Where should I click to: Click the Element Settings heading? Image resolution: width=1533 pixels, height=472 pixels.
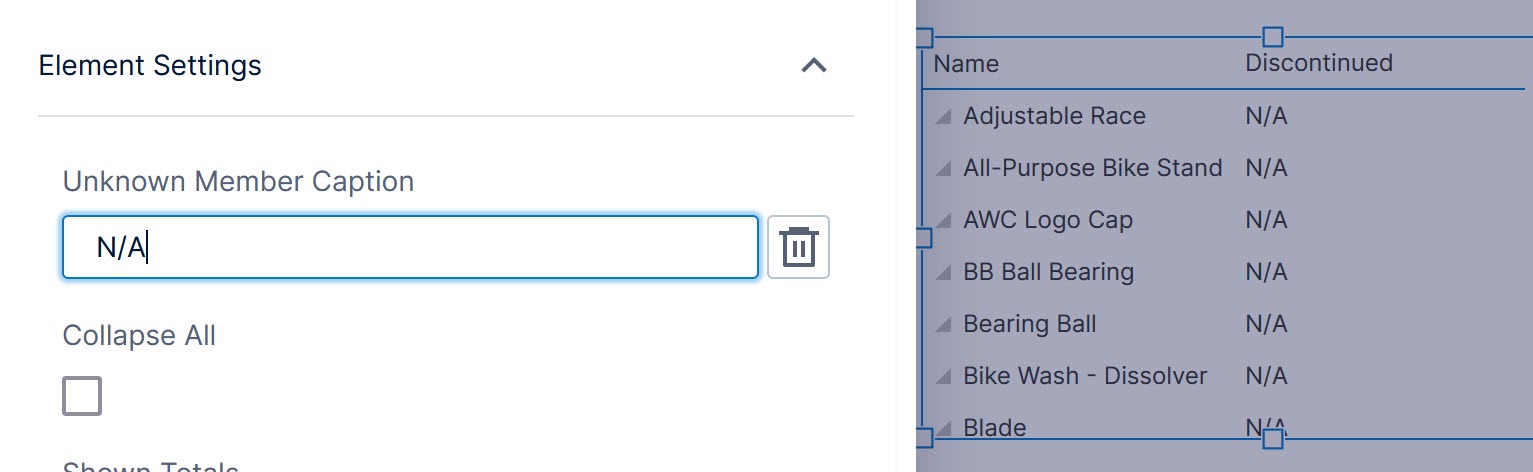[150, 66]
